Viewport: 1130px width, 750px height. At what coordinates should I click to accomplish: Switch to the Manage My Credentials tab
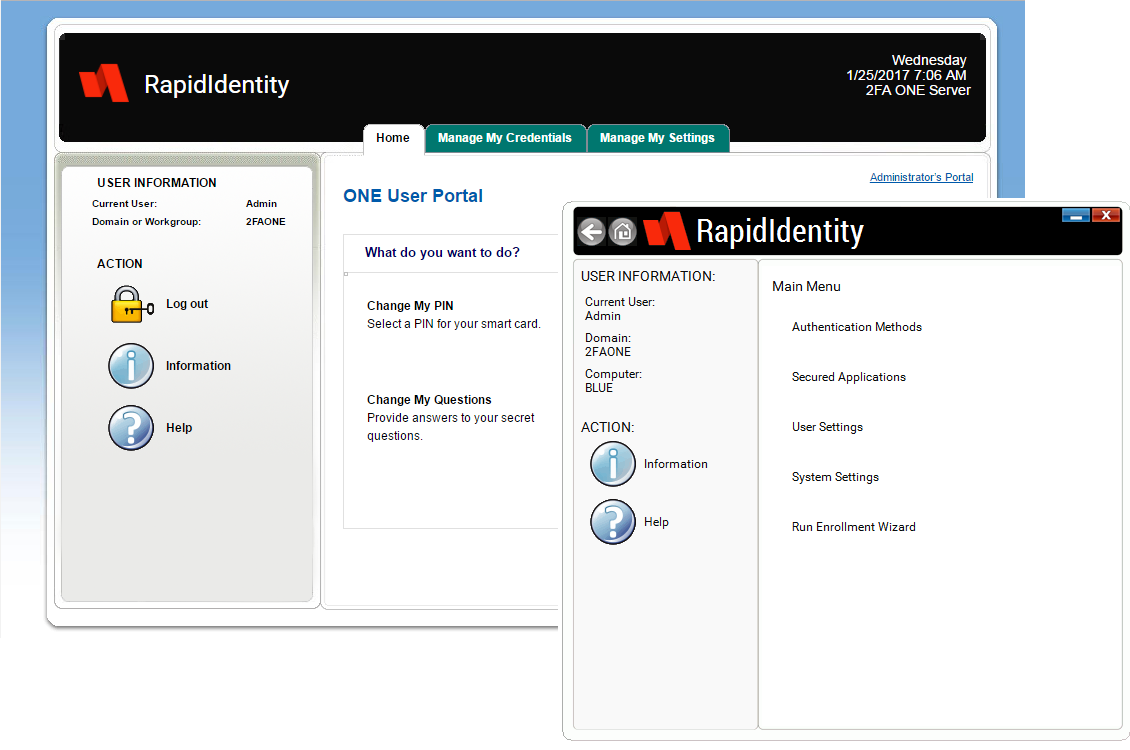tap(505, 138)
